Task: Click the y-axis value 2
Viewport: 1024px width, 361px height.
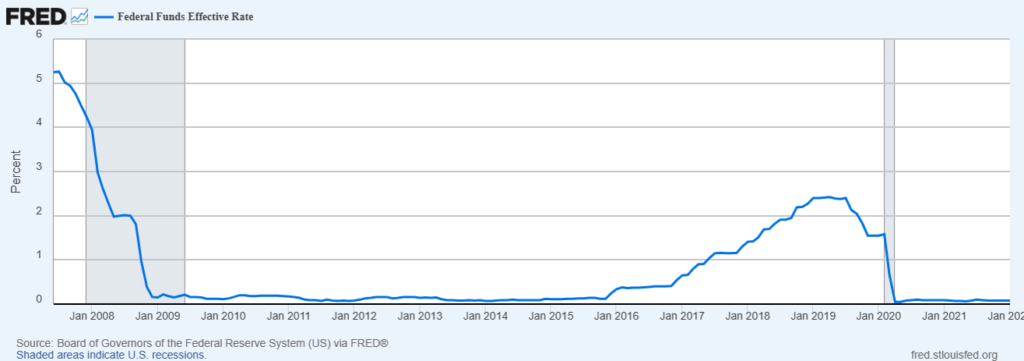Action: coord(39,212)
